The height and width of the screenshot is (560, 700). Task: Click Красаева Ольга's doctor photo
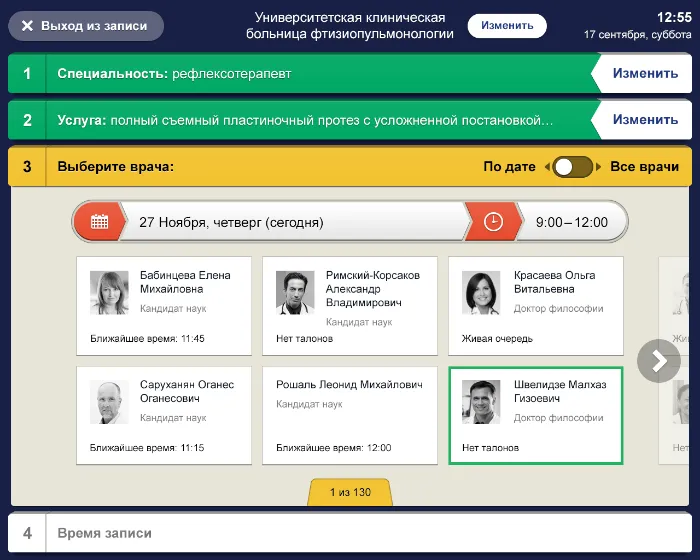point(481,293)
